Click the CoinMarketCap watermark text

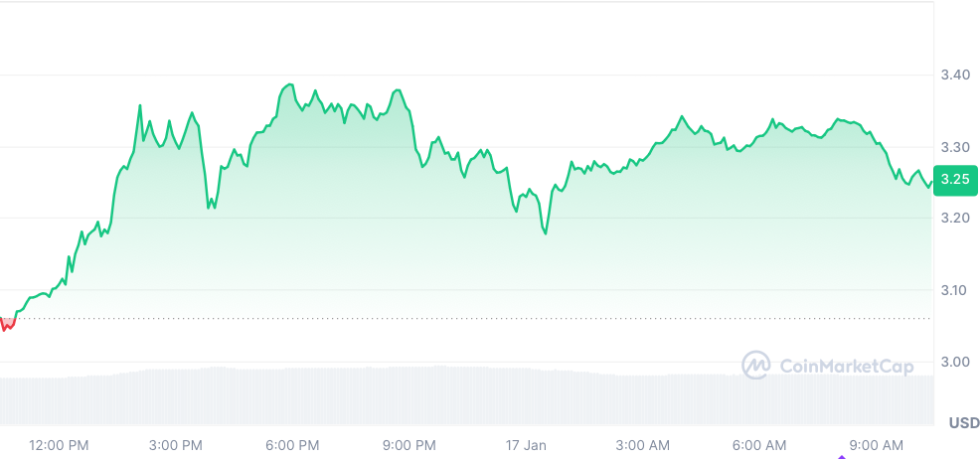pyautogui.click(x=845, y=367)
